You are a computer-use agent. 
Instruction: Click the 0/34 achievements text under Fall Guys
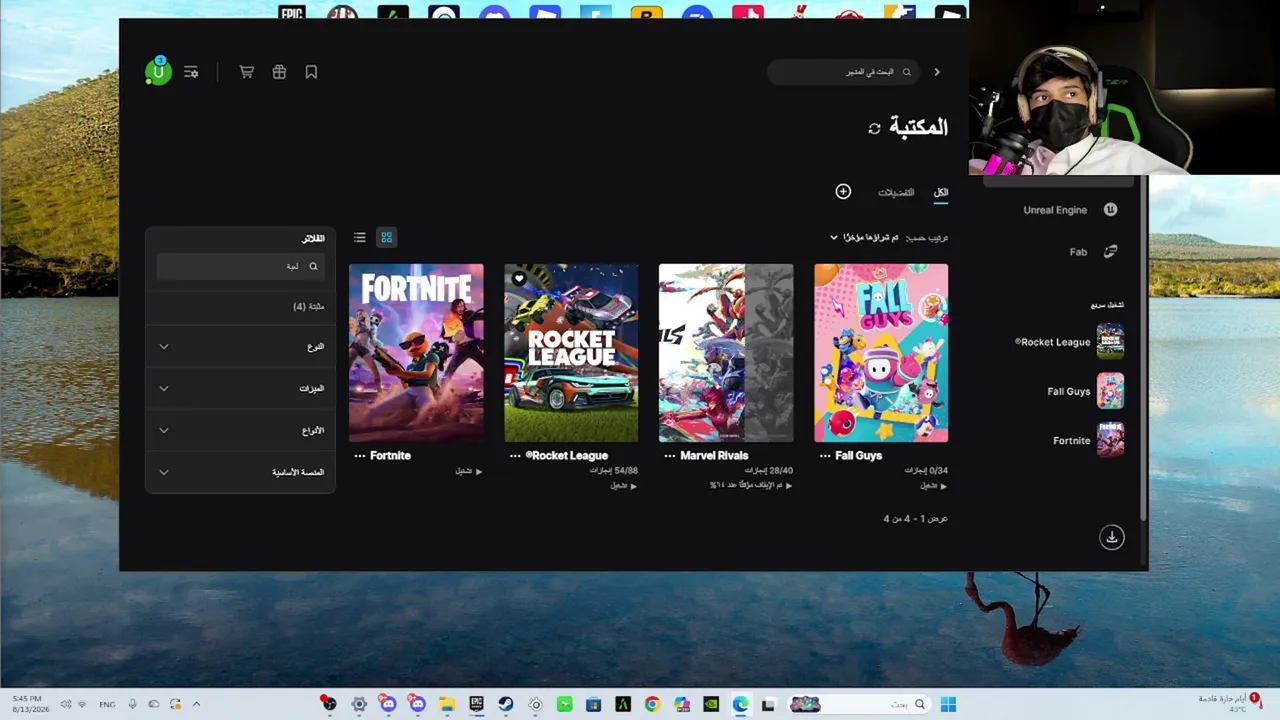click(926, 470)
